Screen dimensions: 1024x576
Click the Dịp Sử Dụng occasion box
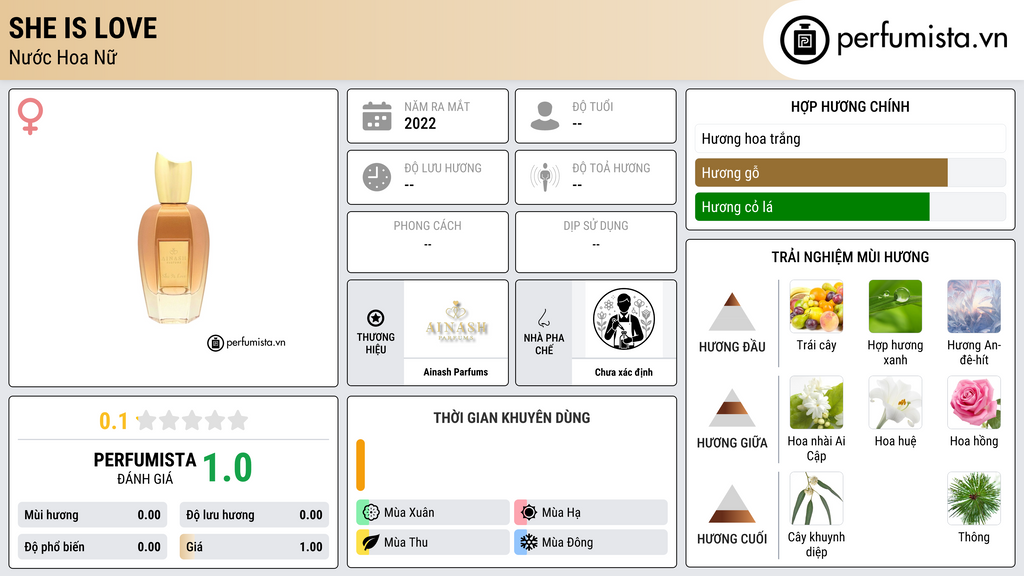596,242
